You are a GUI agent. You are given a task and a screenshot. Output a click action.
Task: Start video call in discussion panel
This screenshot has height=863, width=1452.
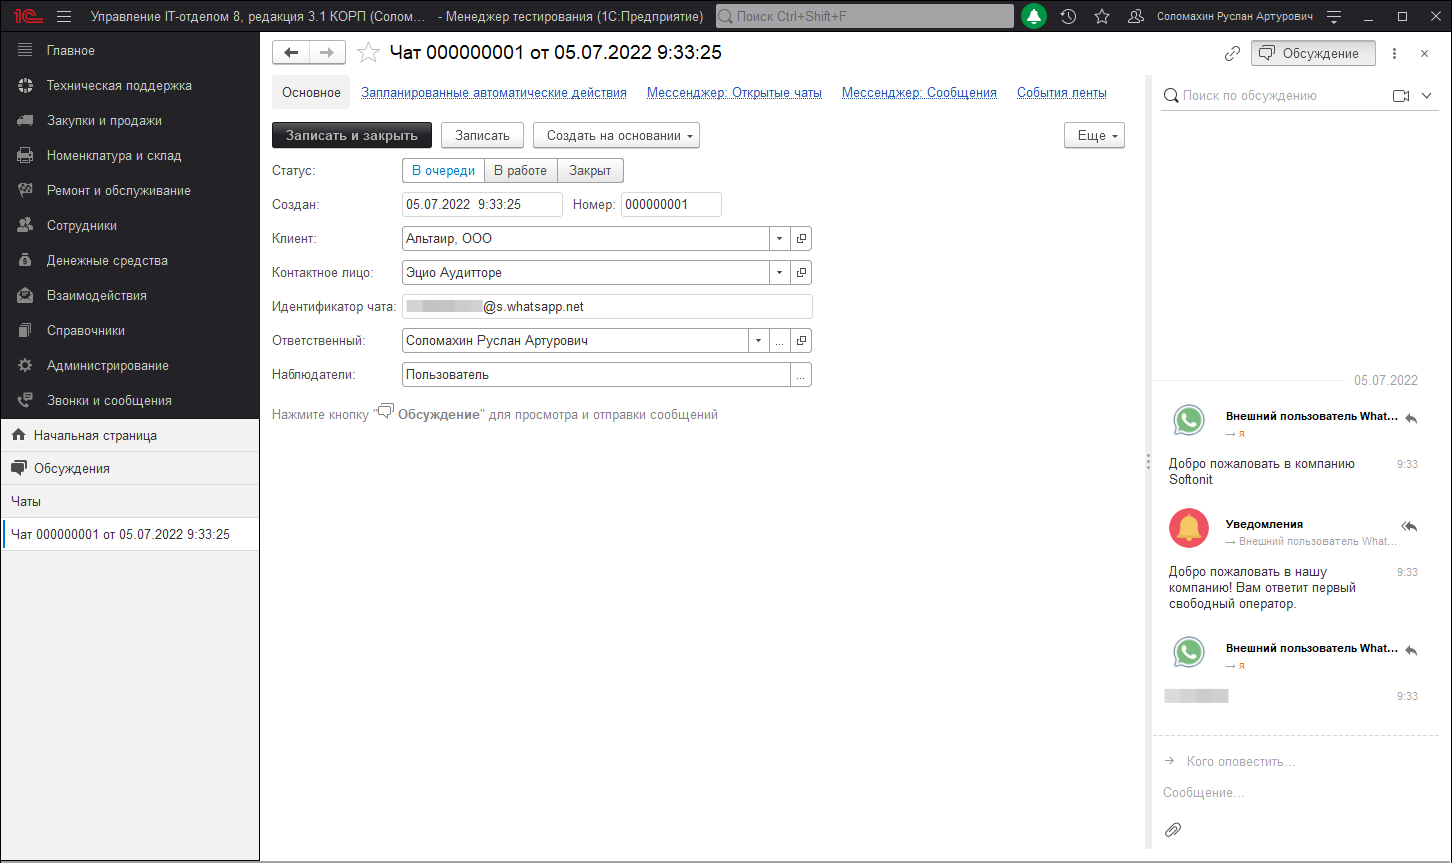tap(1400, 96)
